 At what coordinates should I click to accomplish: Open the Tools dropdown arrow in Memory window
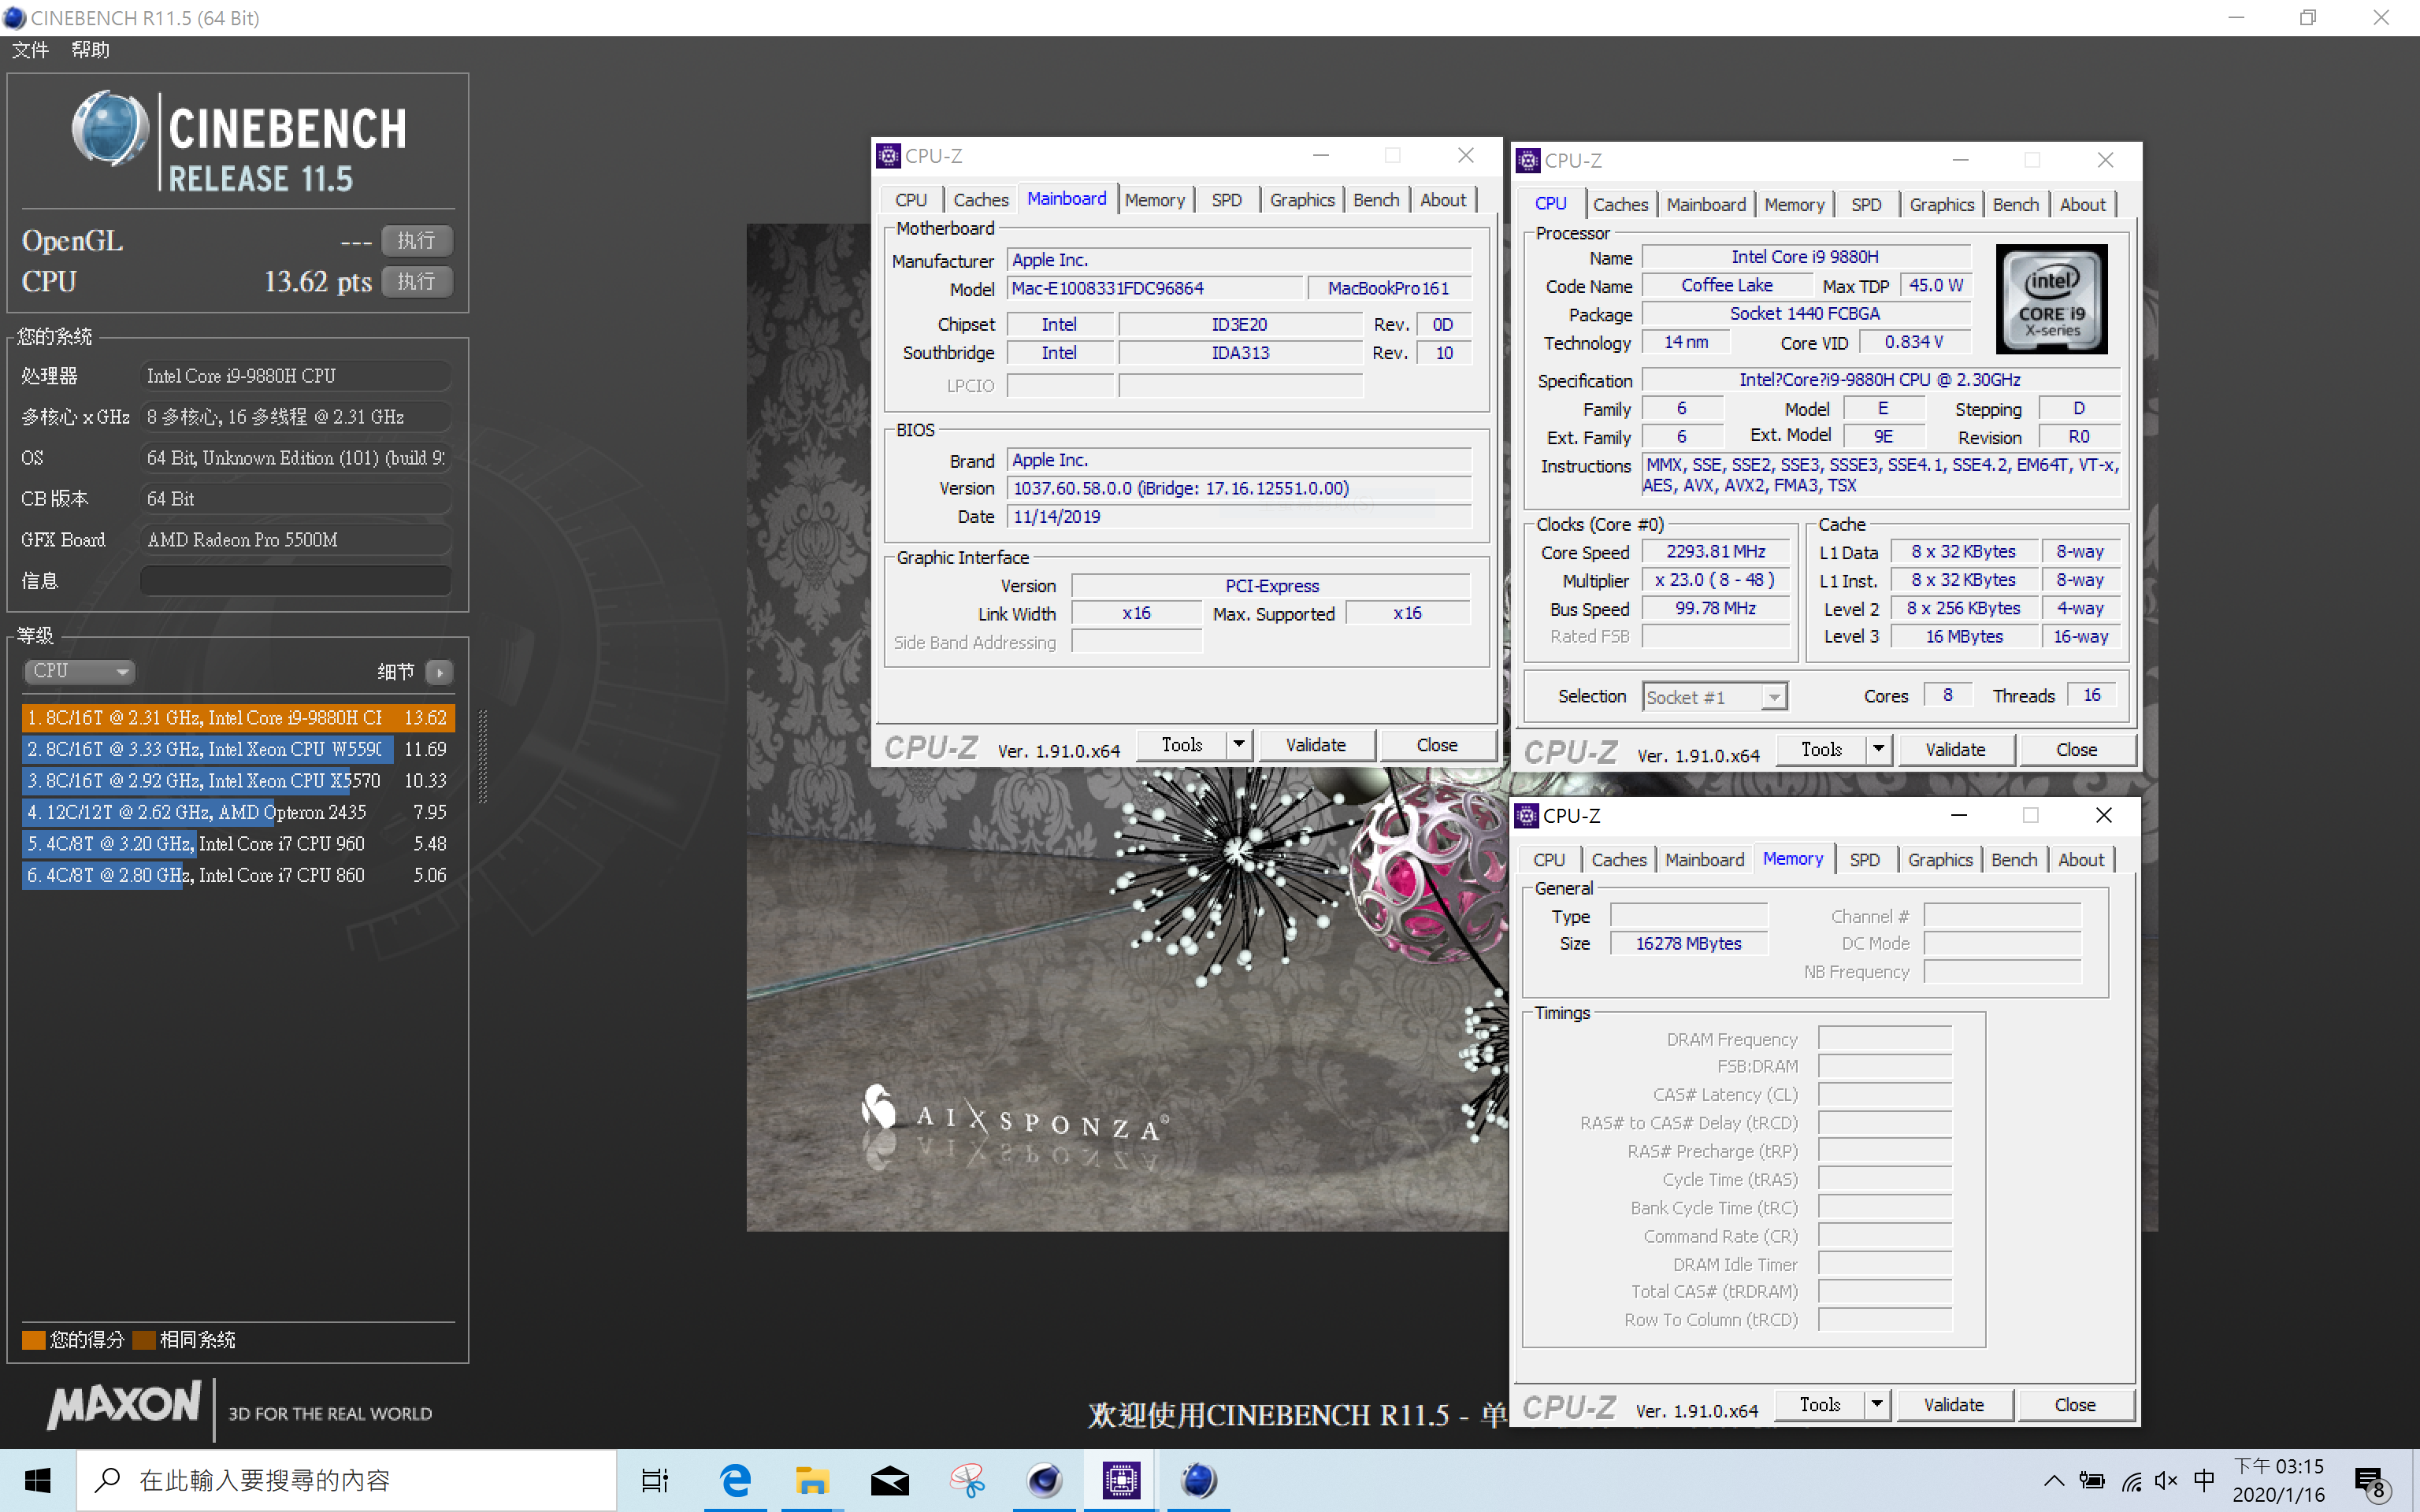[1876, 1404]
